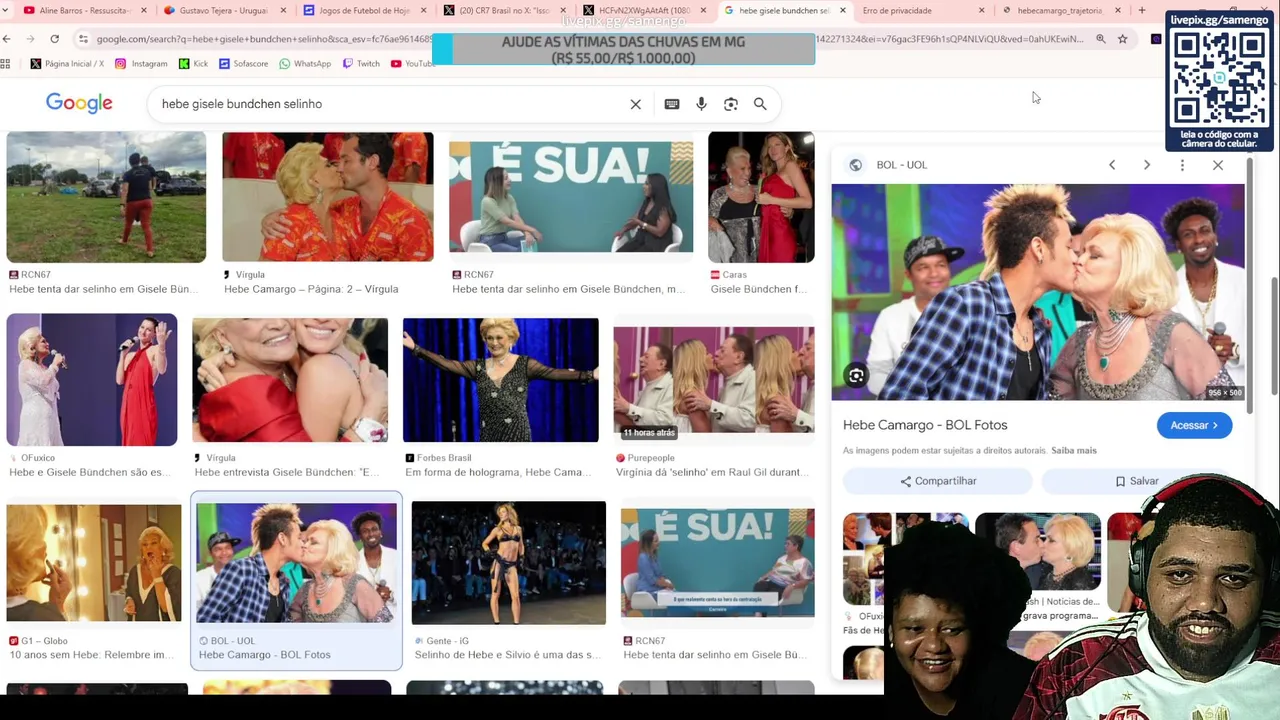Select the BOL - UOL Hebe Camargo thumbnail

(296, 563)
